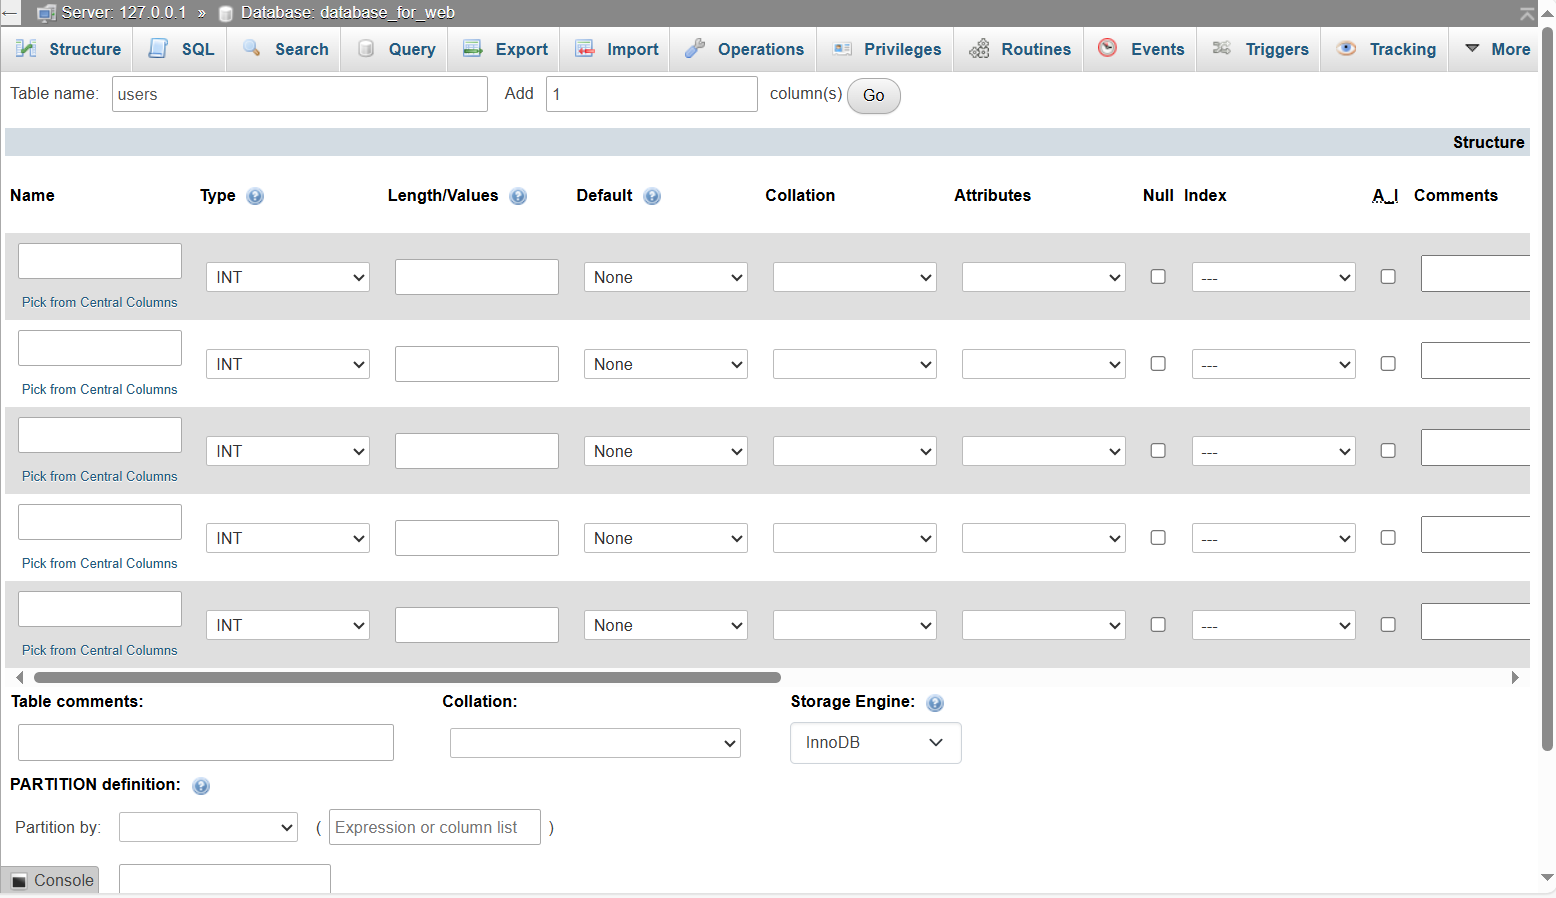The width and height of the screenshot is (1556, 898).
Task: Click the Default column help icon
Action: click(x=652, y=196)
